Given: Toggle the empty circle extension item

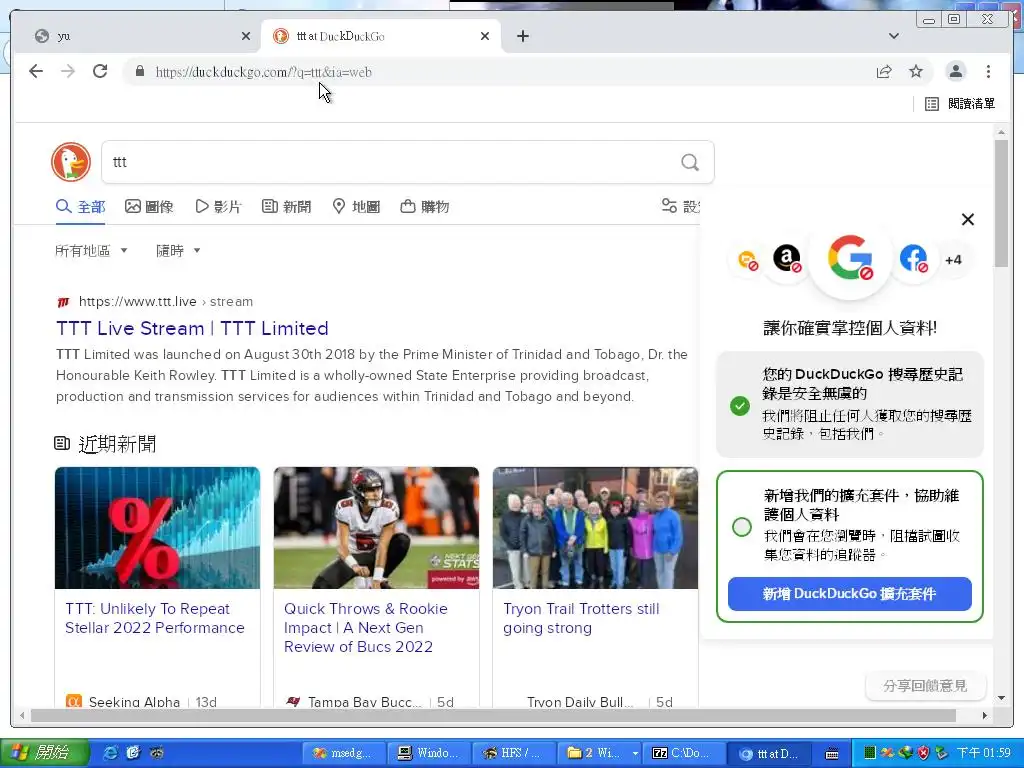Looking at the screenshot, I should point(742,526).
